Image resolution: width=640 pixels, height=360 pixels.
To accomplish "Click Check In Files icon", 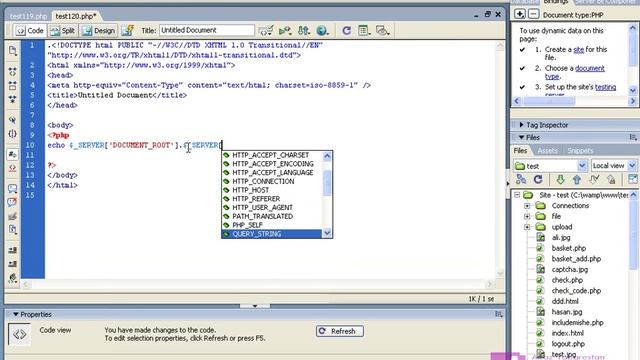I will coord(611,179).
